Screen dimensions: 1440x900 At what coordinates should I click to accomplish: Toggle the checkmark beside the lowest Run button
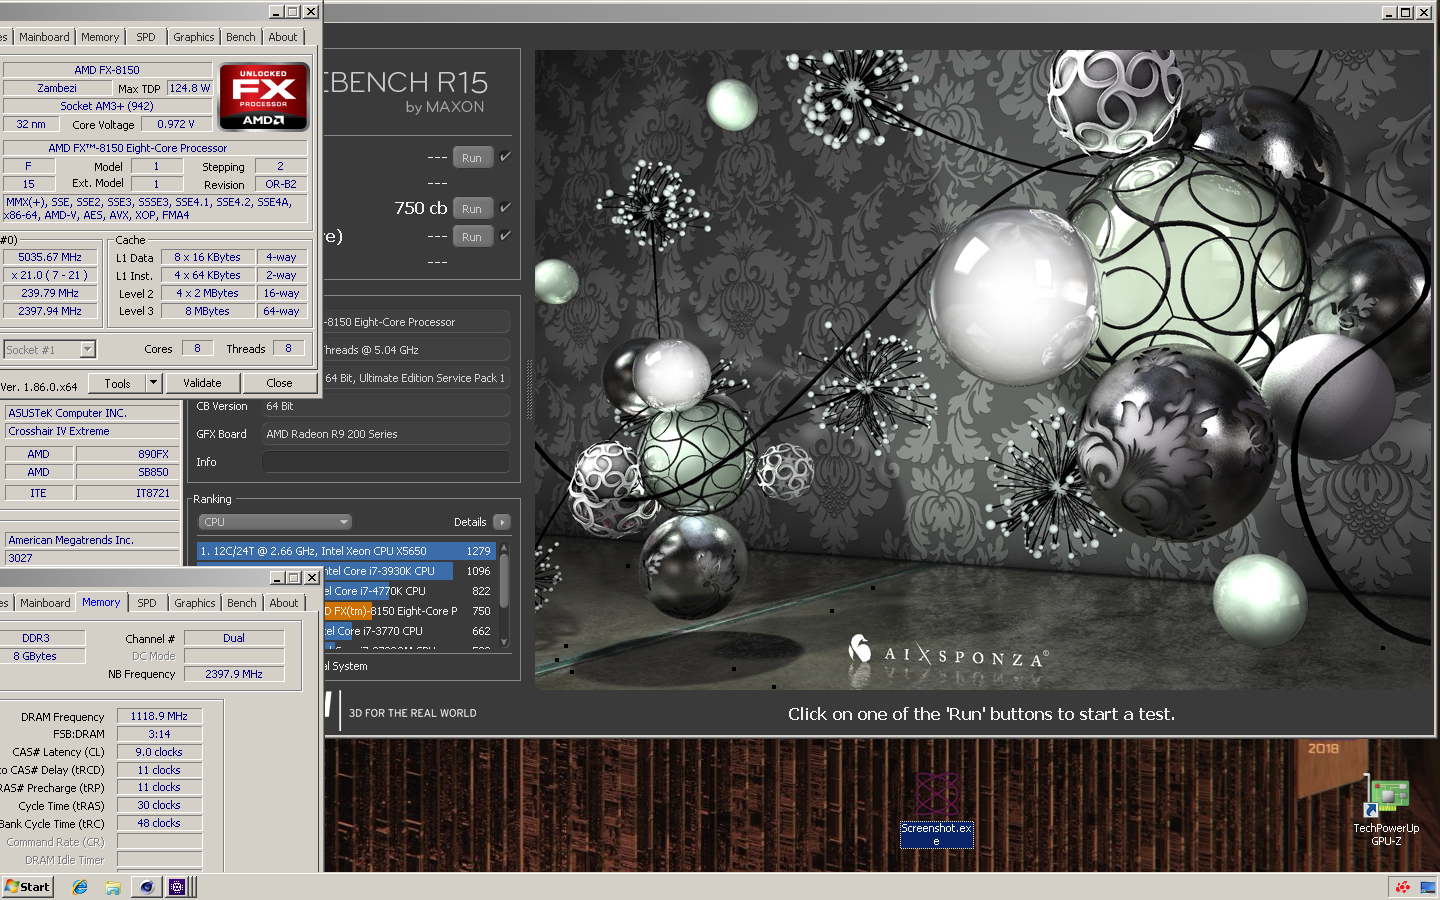(505, 236)
